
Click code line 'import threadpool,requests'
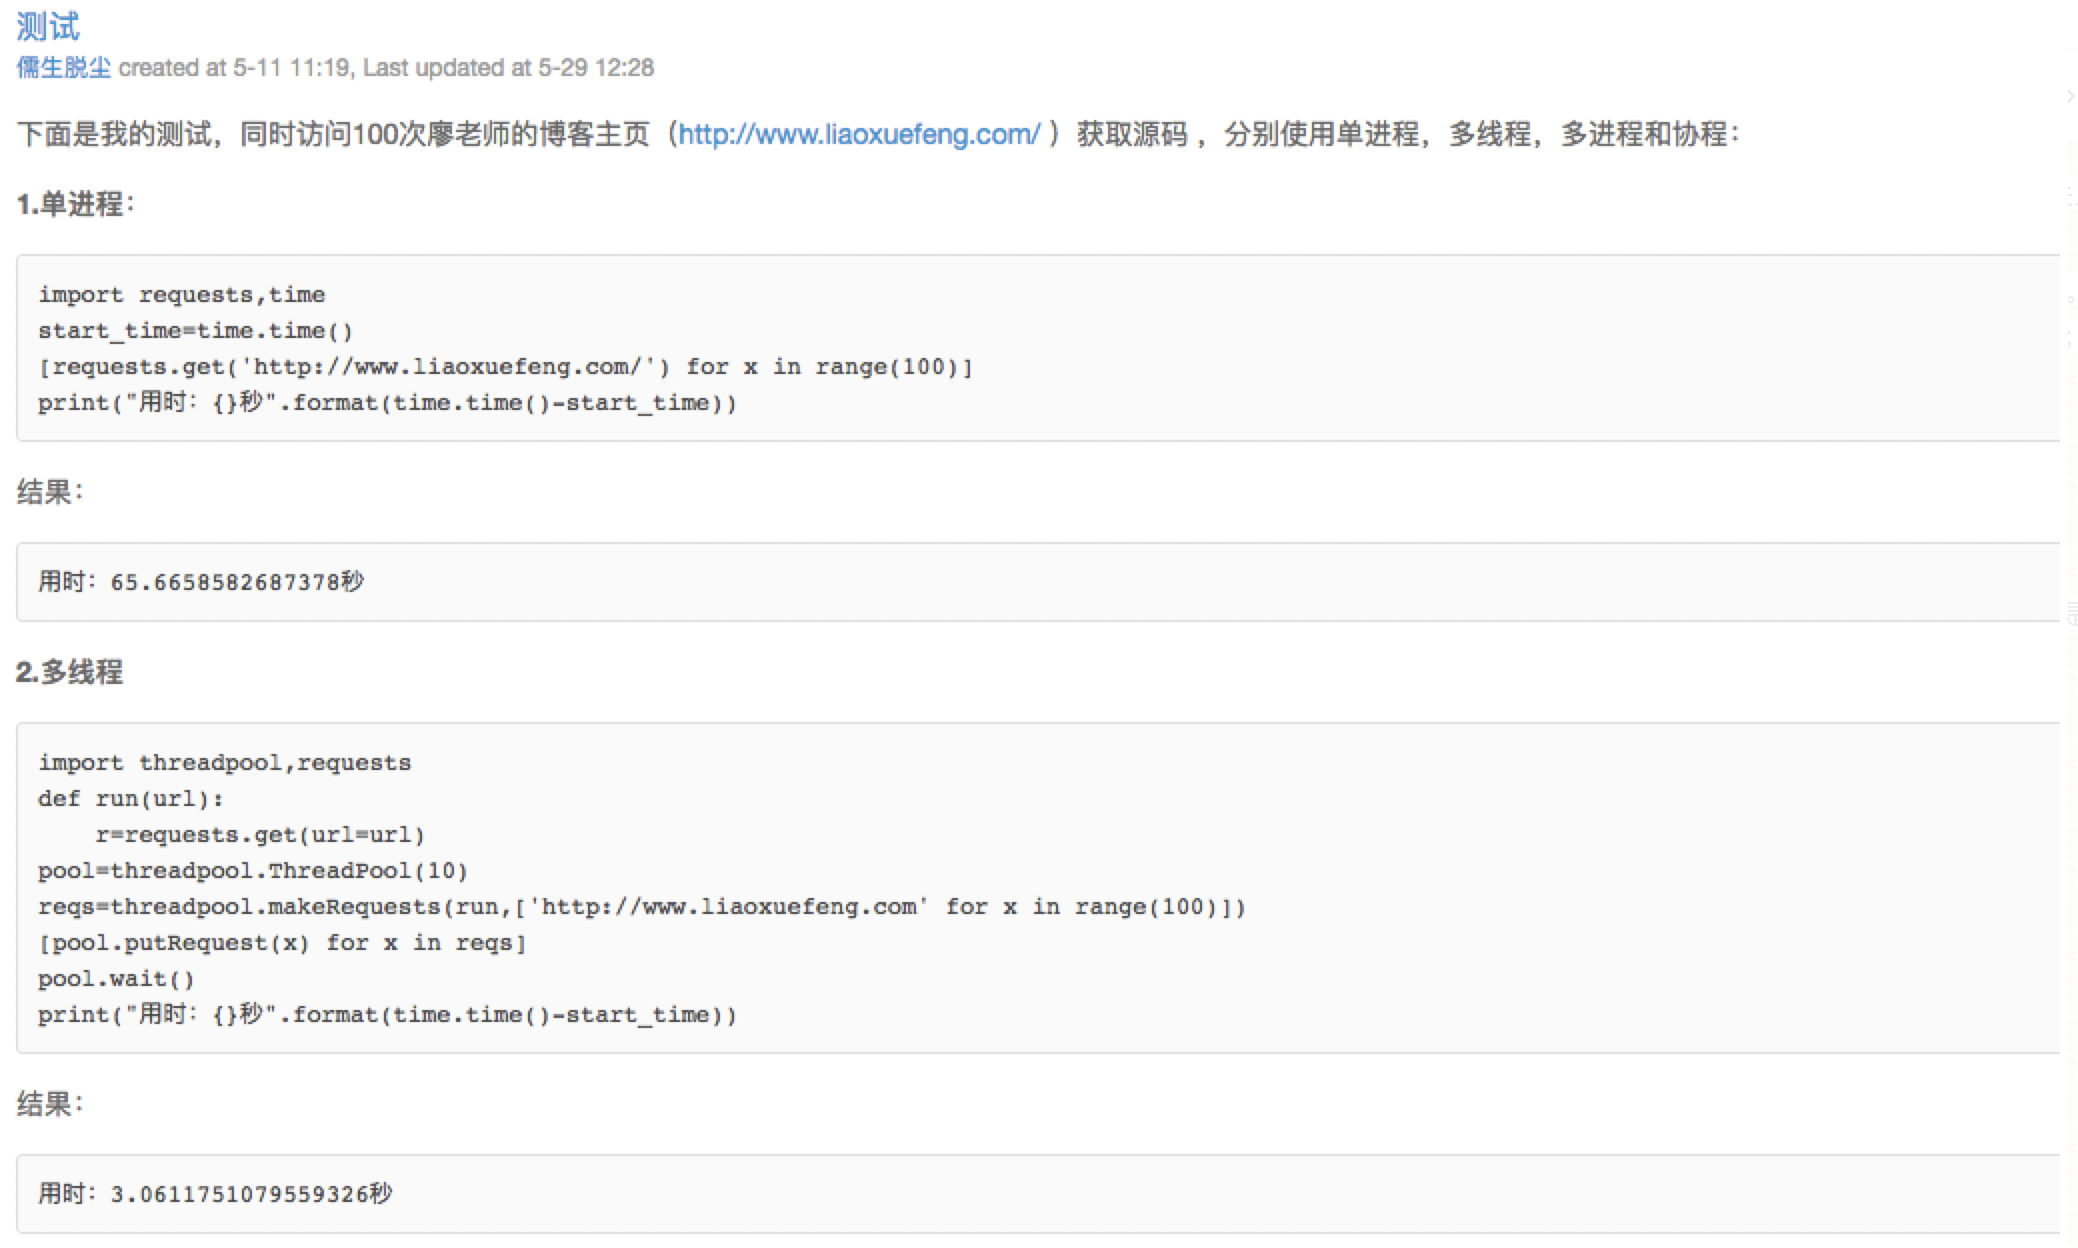coord(225,763)
